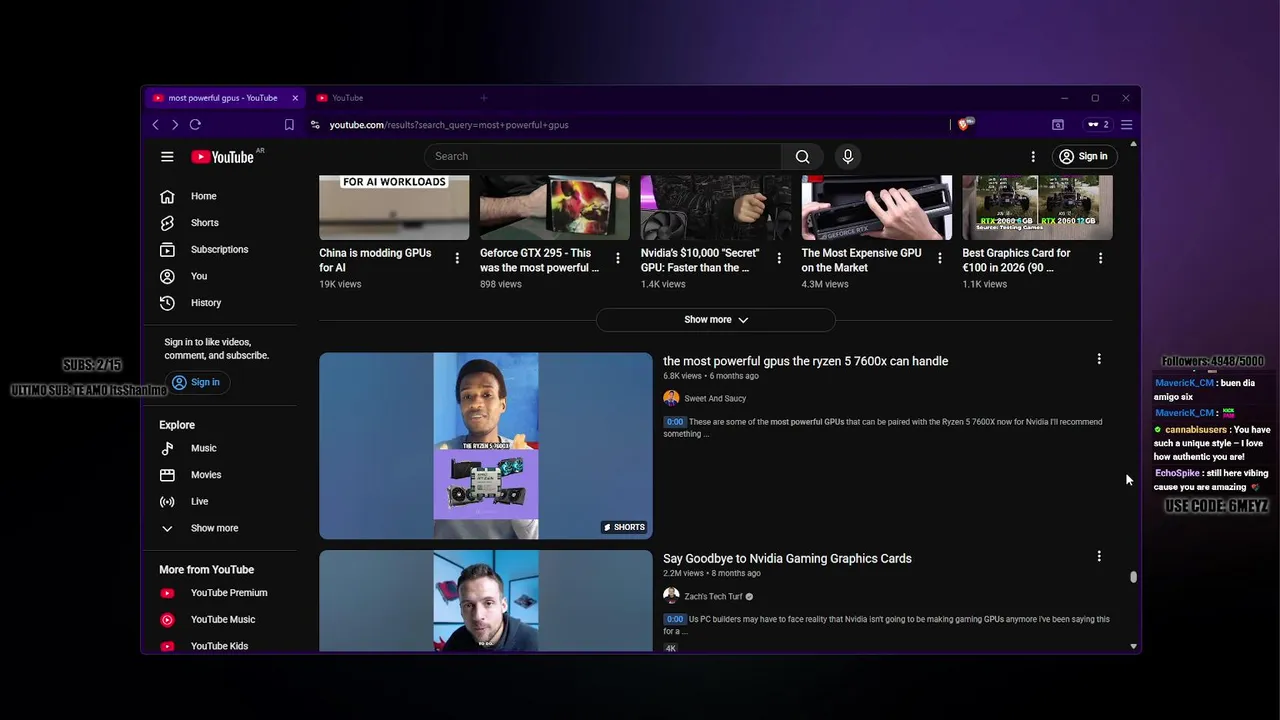This screenshot has width=1280, height=720.
Task: Click the YouTube logo
Action: (223, 156)
